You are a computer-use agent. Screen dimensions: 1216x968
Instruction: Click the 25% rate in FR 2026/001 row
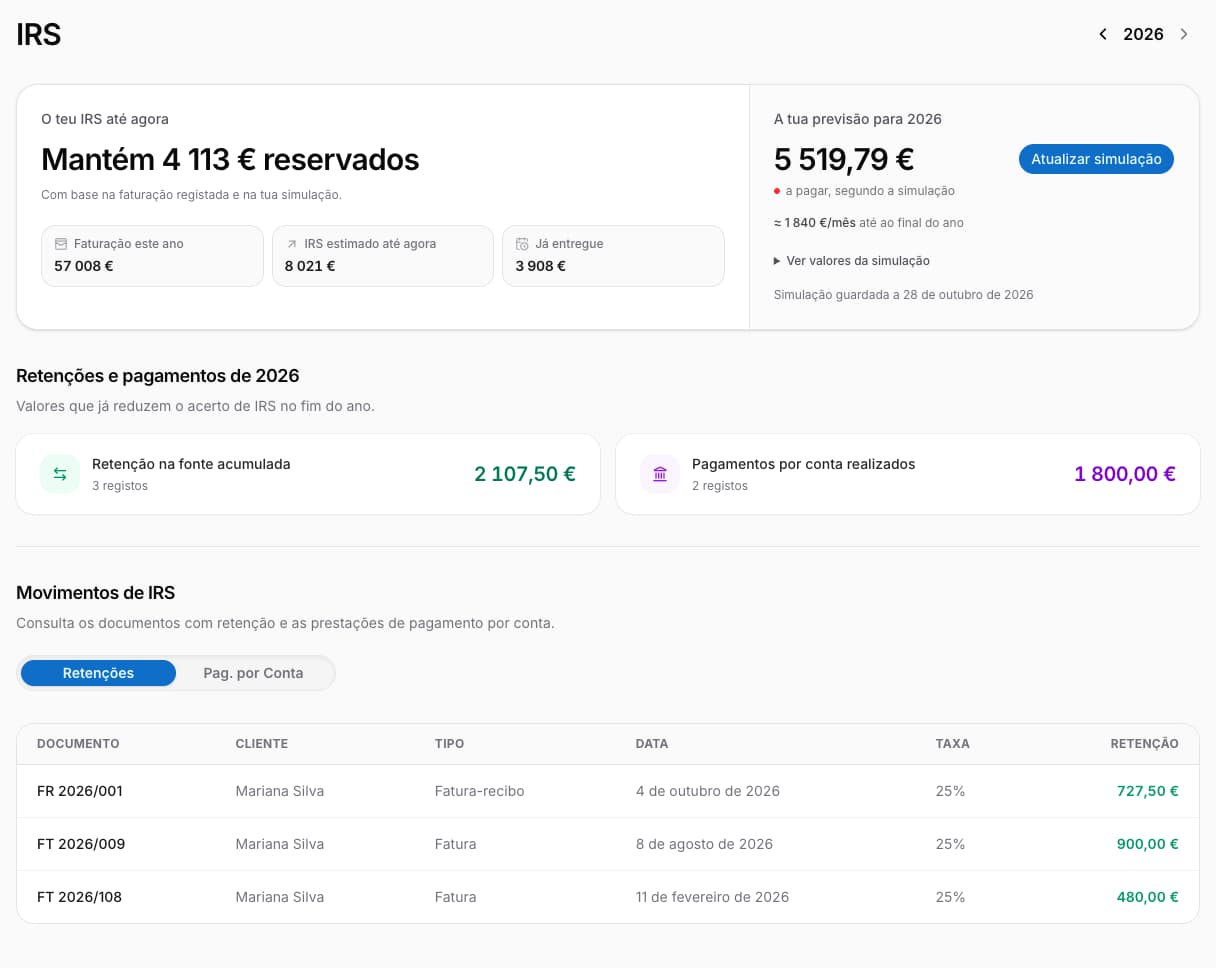click(x=950, y=791)
